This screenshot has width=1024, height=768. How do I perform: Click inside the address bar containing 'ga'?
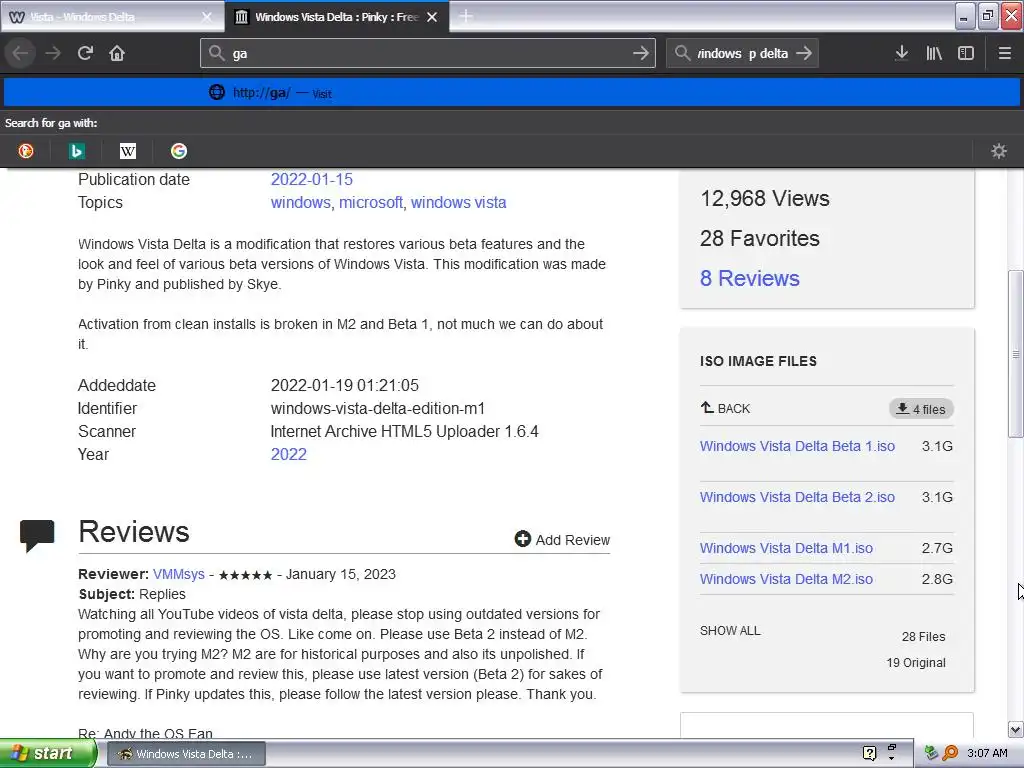(428, 53)
